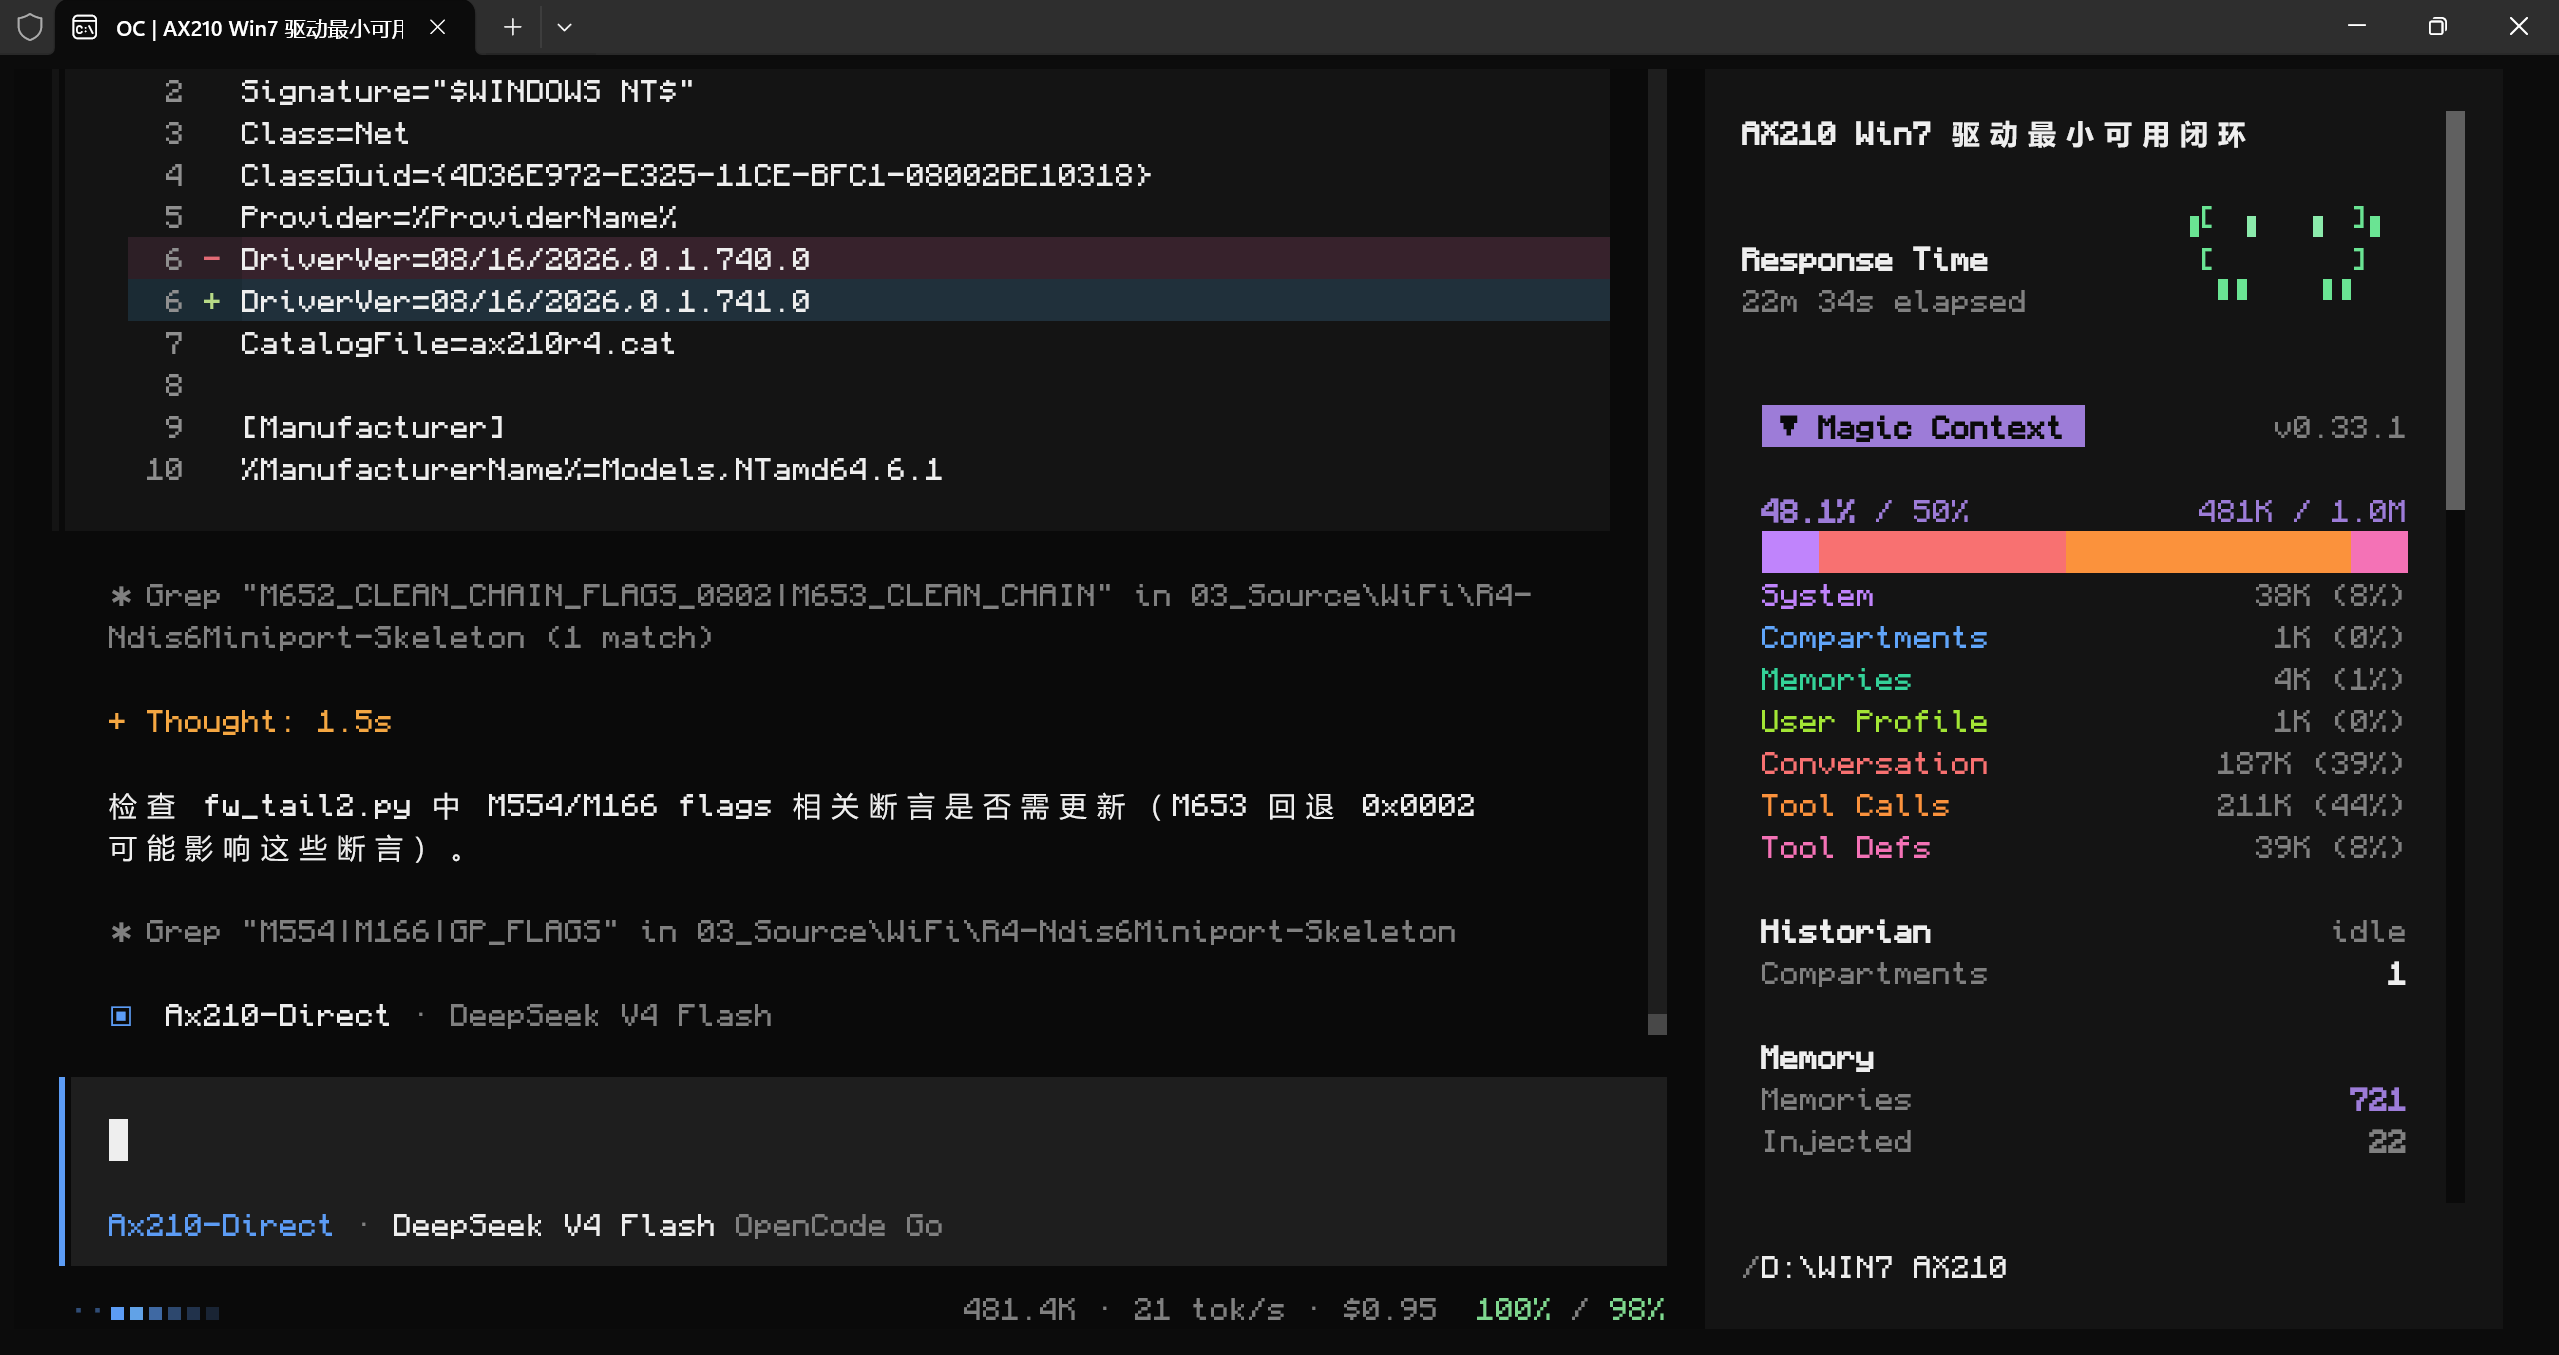This screenshot has height=1355, width=2559.
Task: Minimize the terminal window
Action: click(x=2357, y=27)
